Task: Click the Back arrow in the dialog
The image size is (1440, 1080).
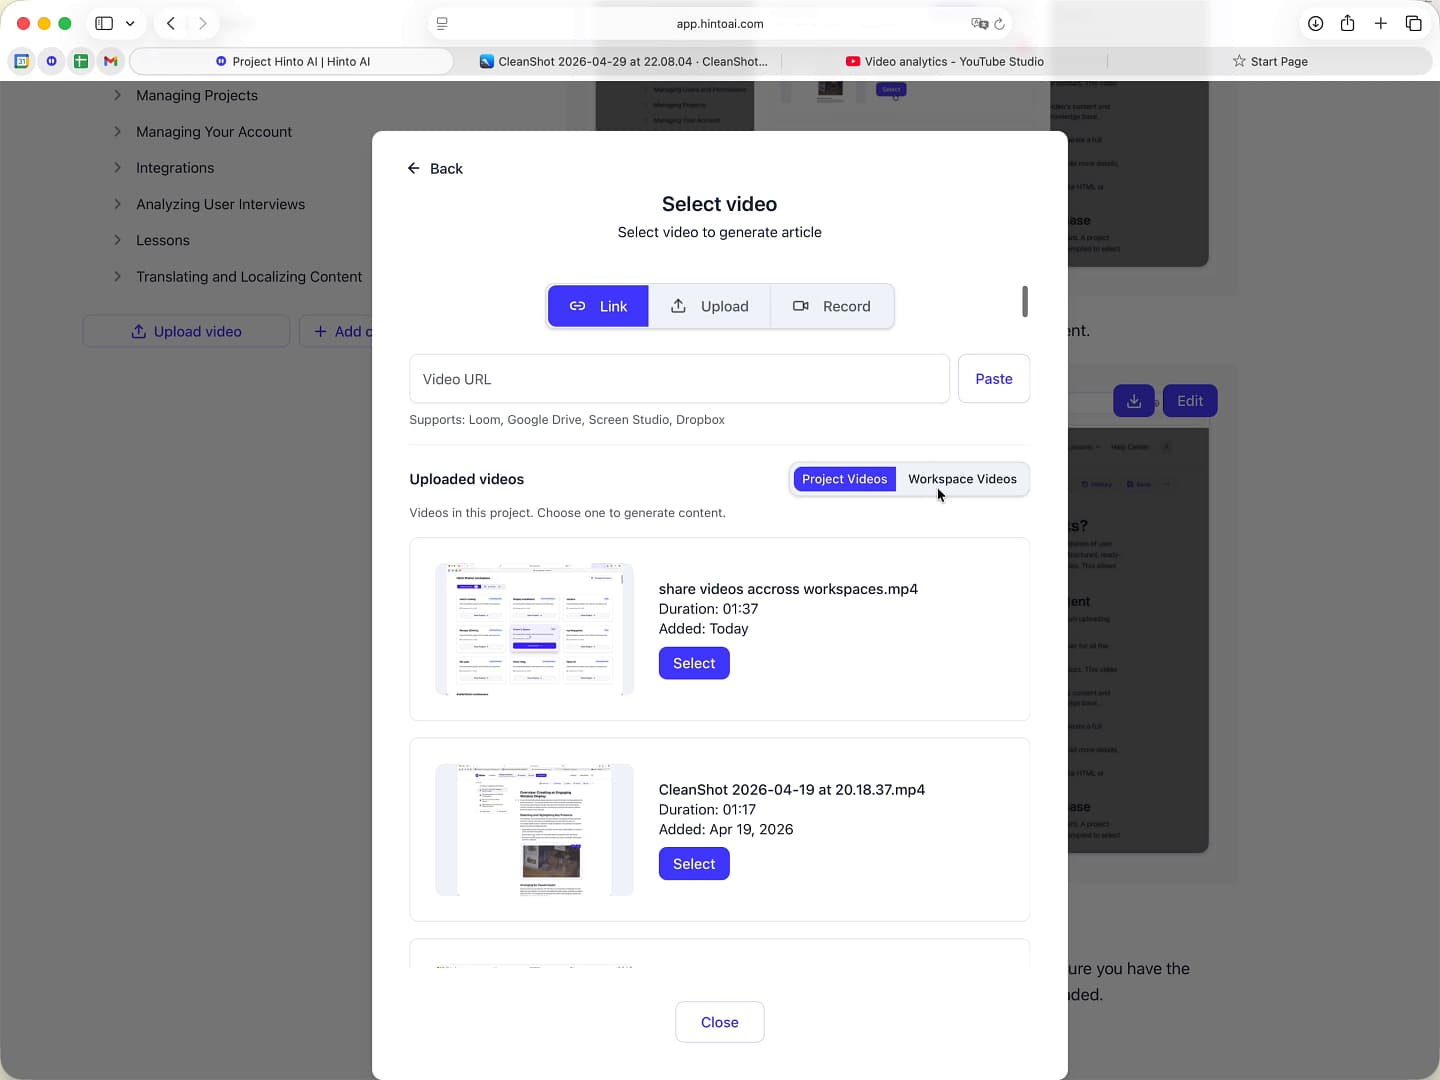Action: click(413, 168)
